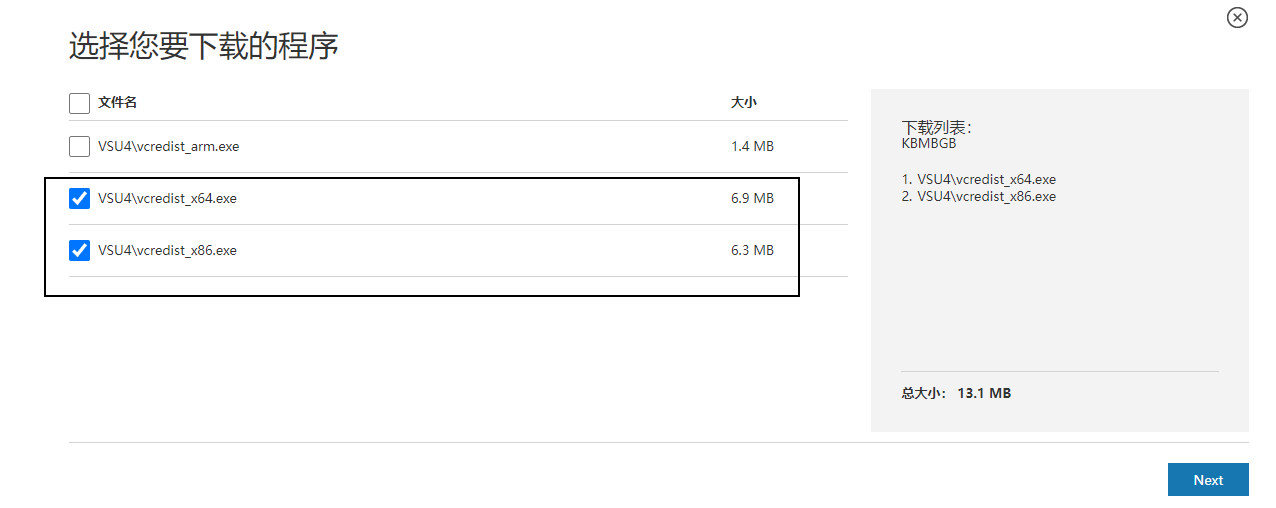Click the 选择您要下载的程序 title
This screenshot has width=1276, height=508.
(203, 46)
